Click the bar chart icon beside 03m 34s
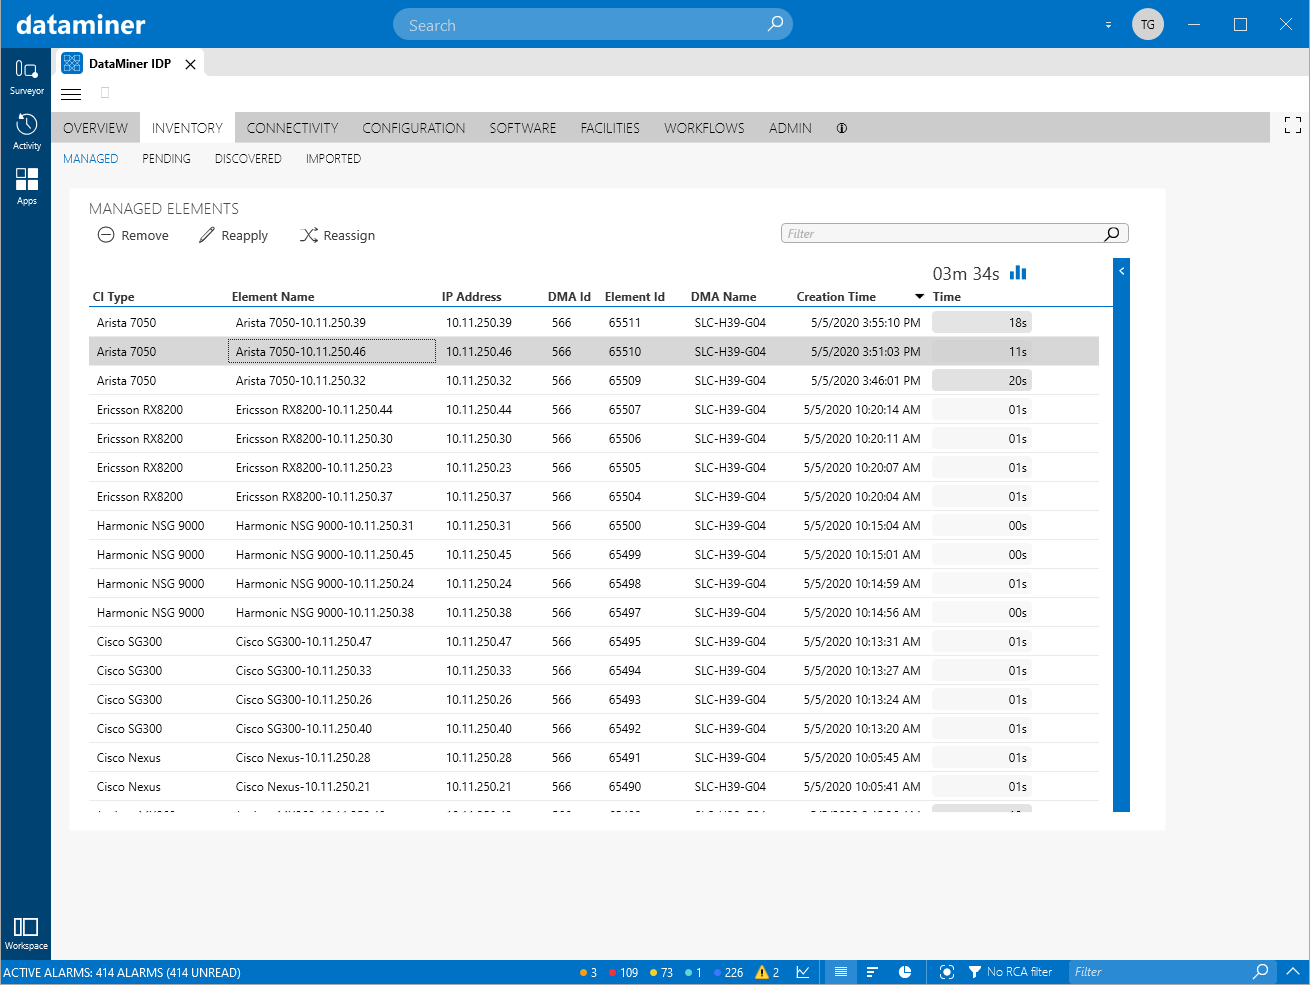 click(1018, 273)
